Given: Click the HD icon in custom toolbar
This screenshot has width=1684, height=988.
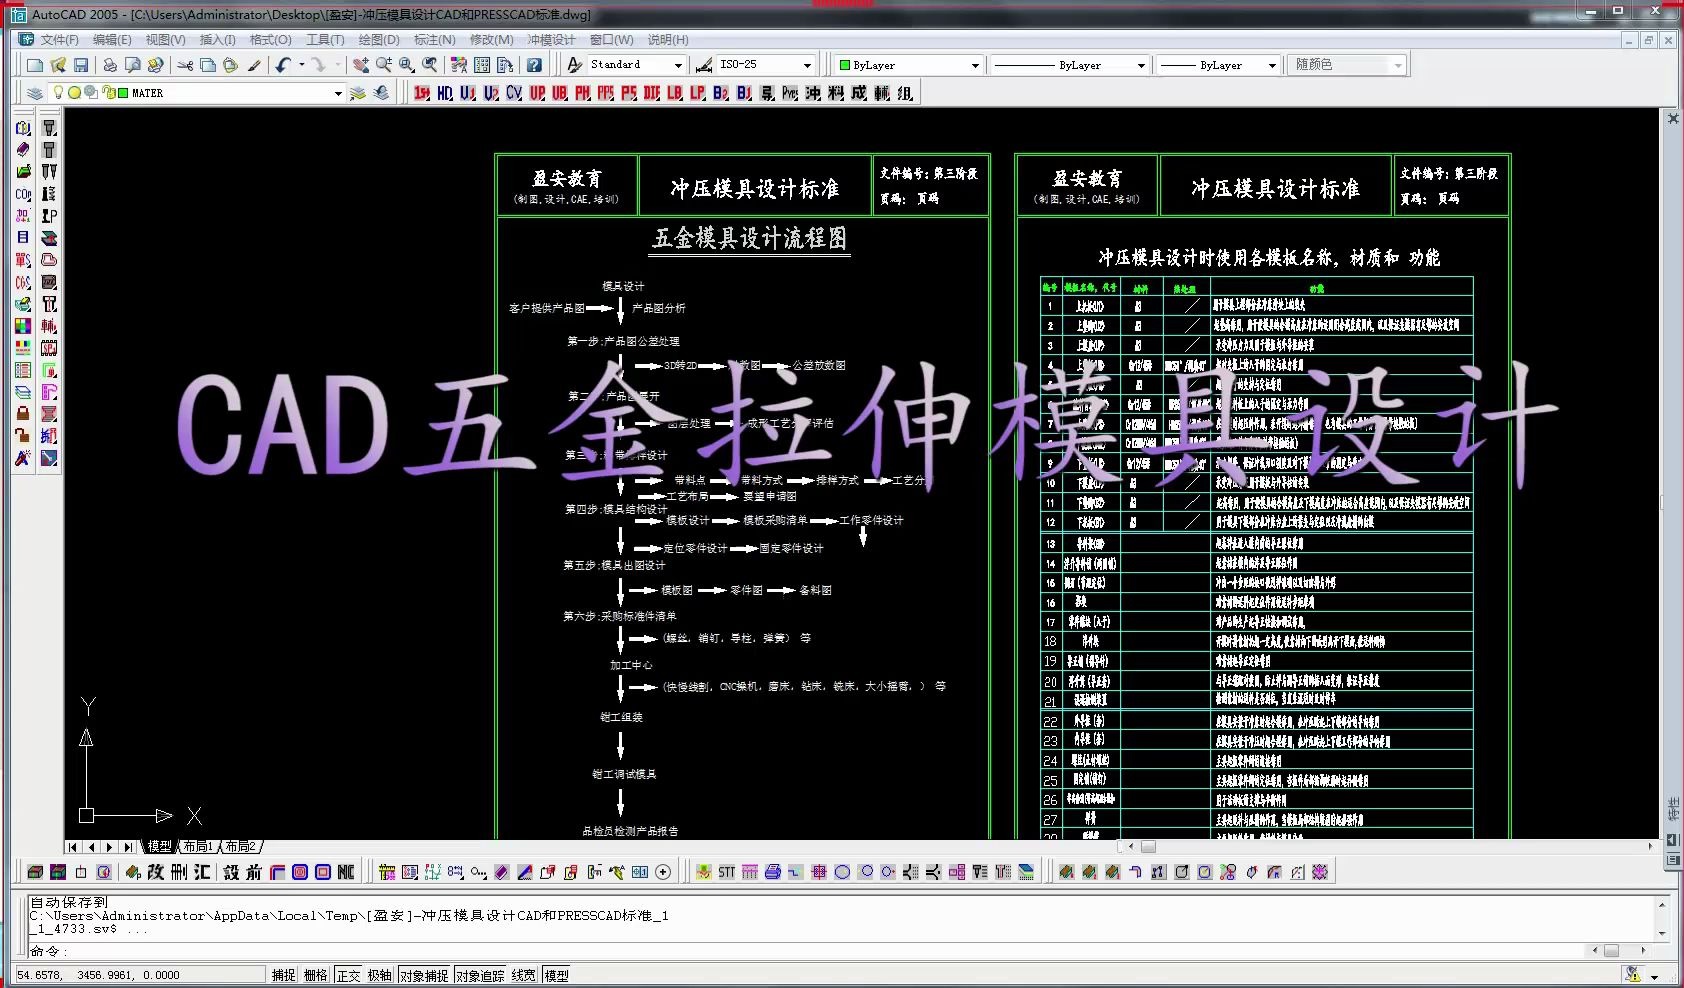Looking at the screenshot, I should tap(443, 92).
